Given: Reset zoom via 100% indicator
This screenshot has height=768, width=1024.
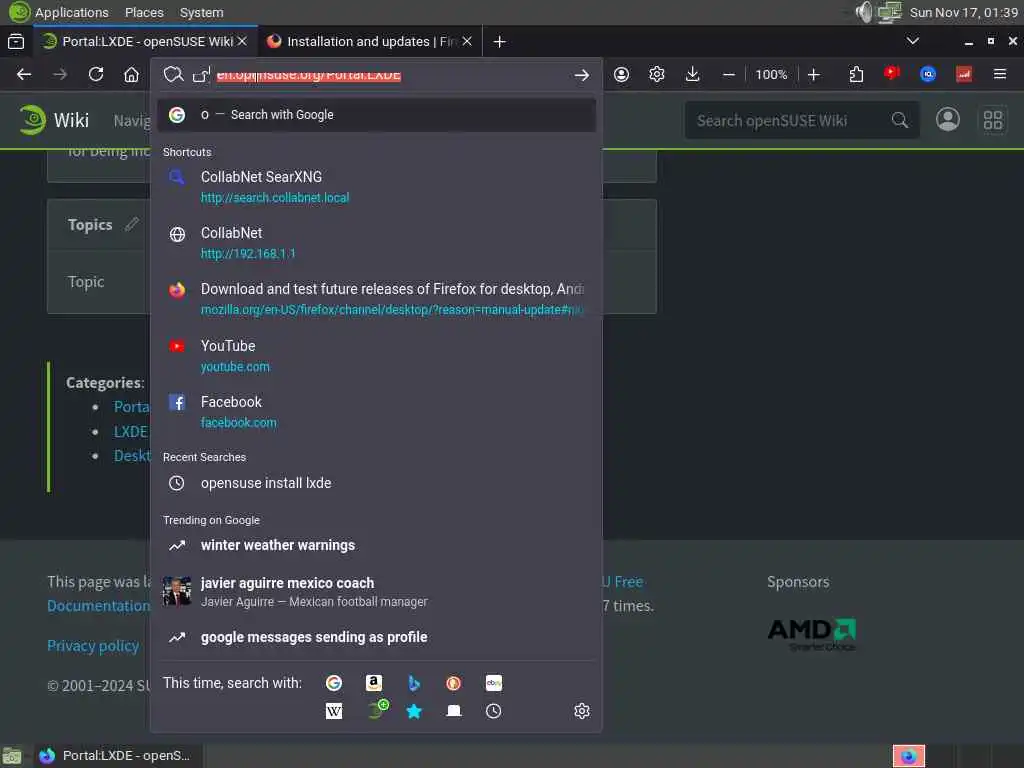Looking at the screenshot, I should coord(771,74).
